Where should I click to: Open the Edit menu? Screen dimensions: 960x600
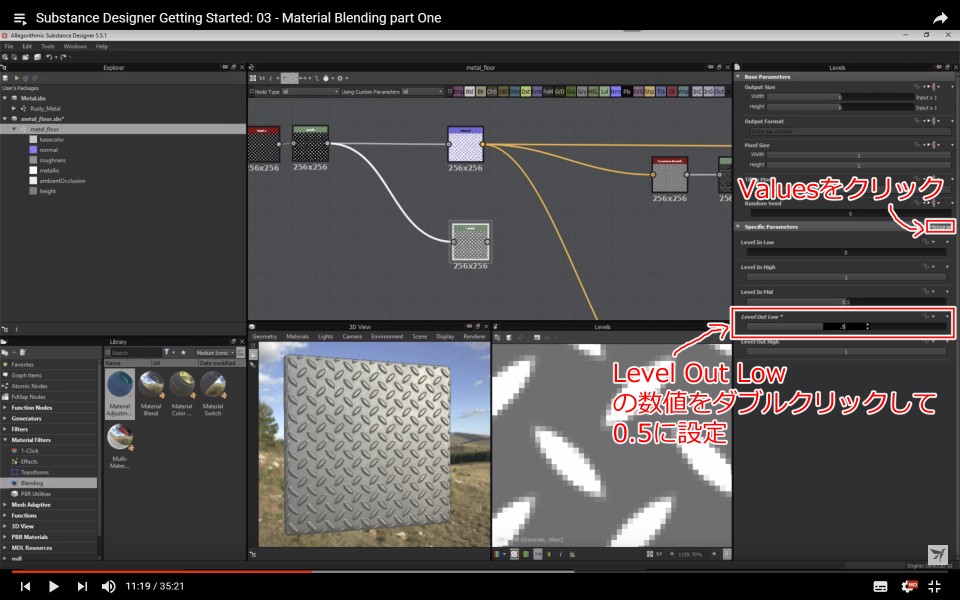(28, 47)
